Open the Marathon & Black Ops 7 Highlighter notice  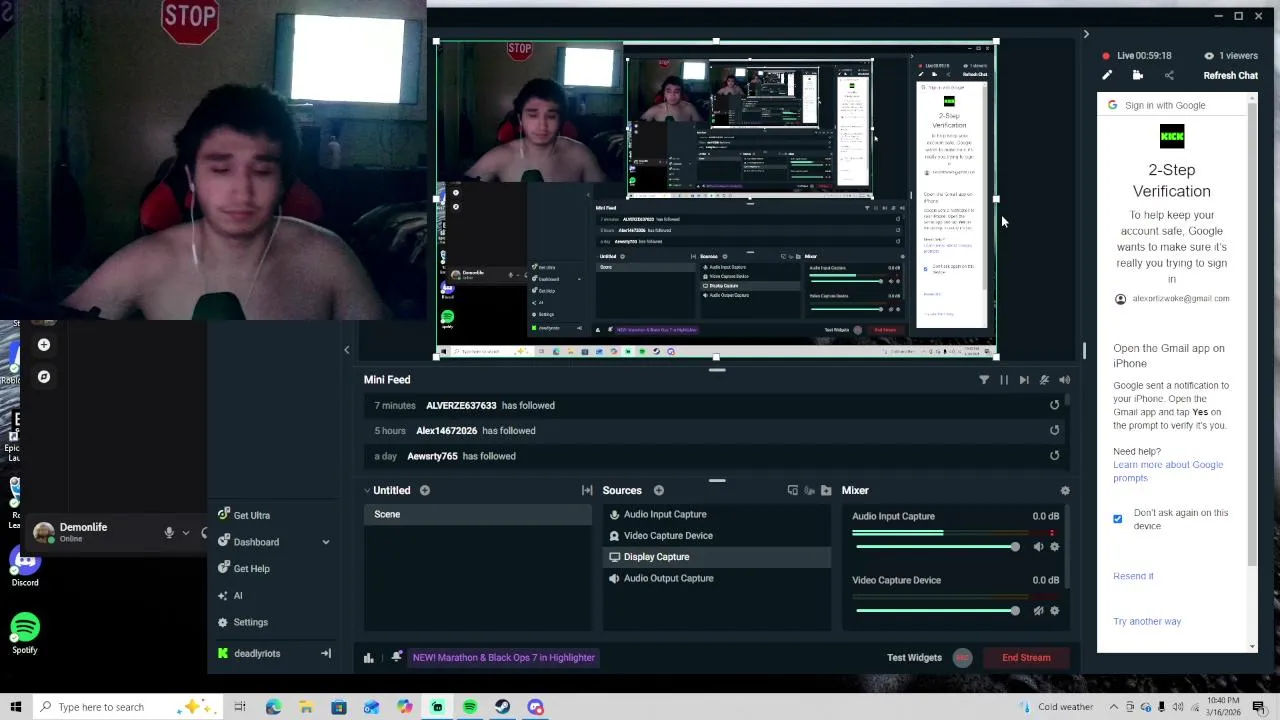coord(503,657)
